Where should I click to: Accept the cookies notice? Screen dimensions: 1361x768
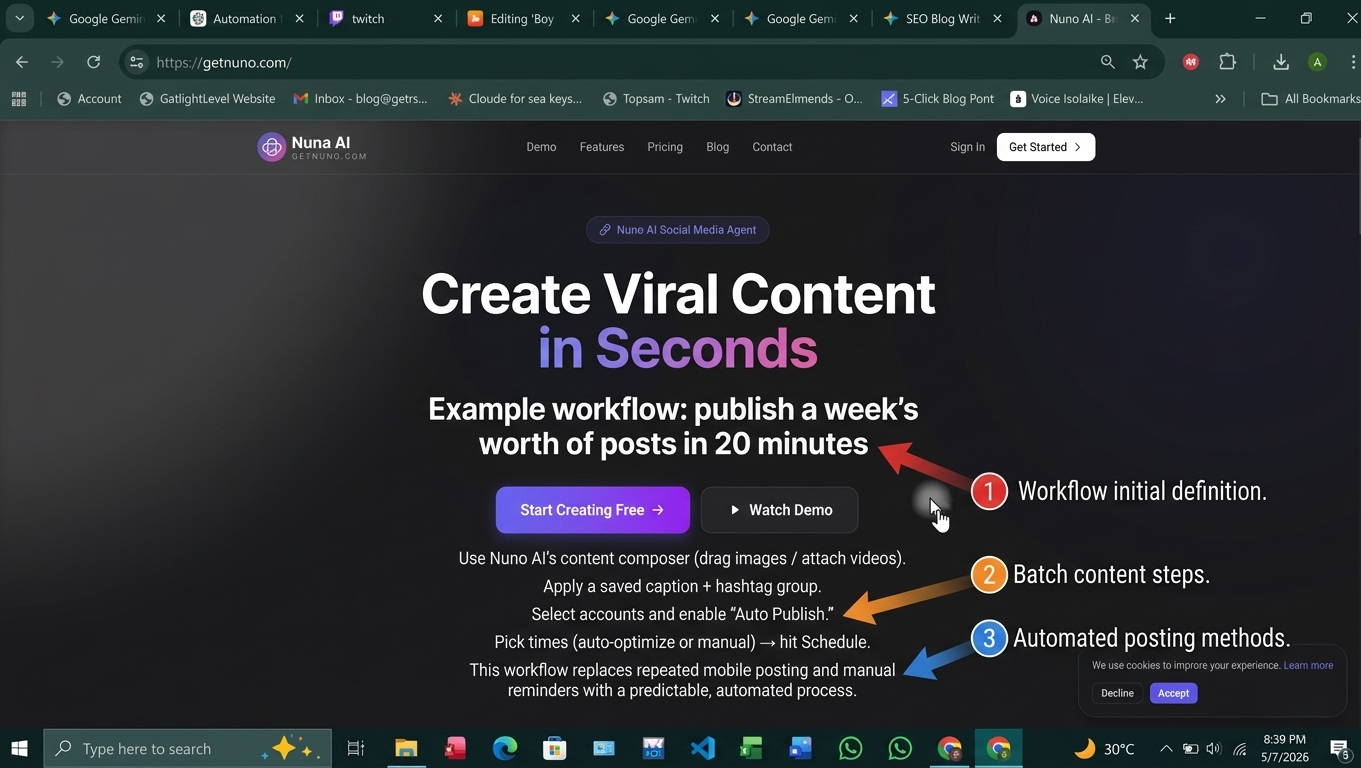click(1173, 693)
